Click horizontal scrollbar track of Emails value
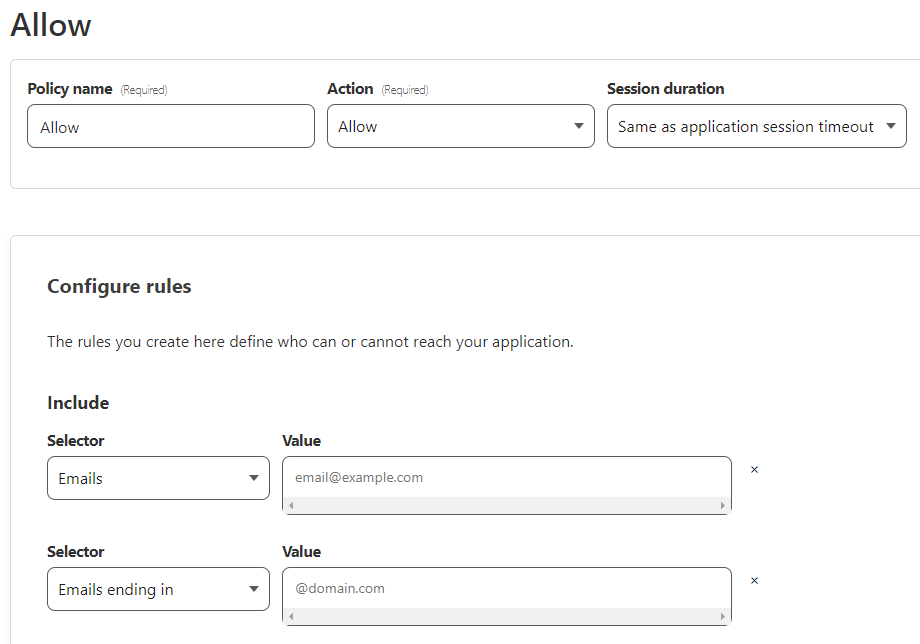This screenshot has width=920, height=644. [x=506, y=506]
